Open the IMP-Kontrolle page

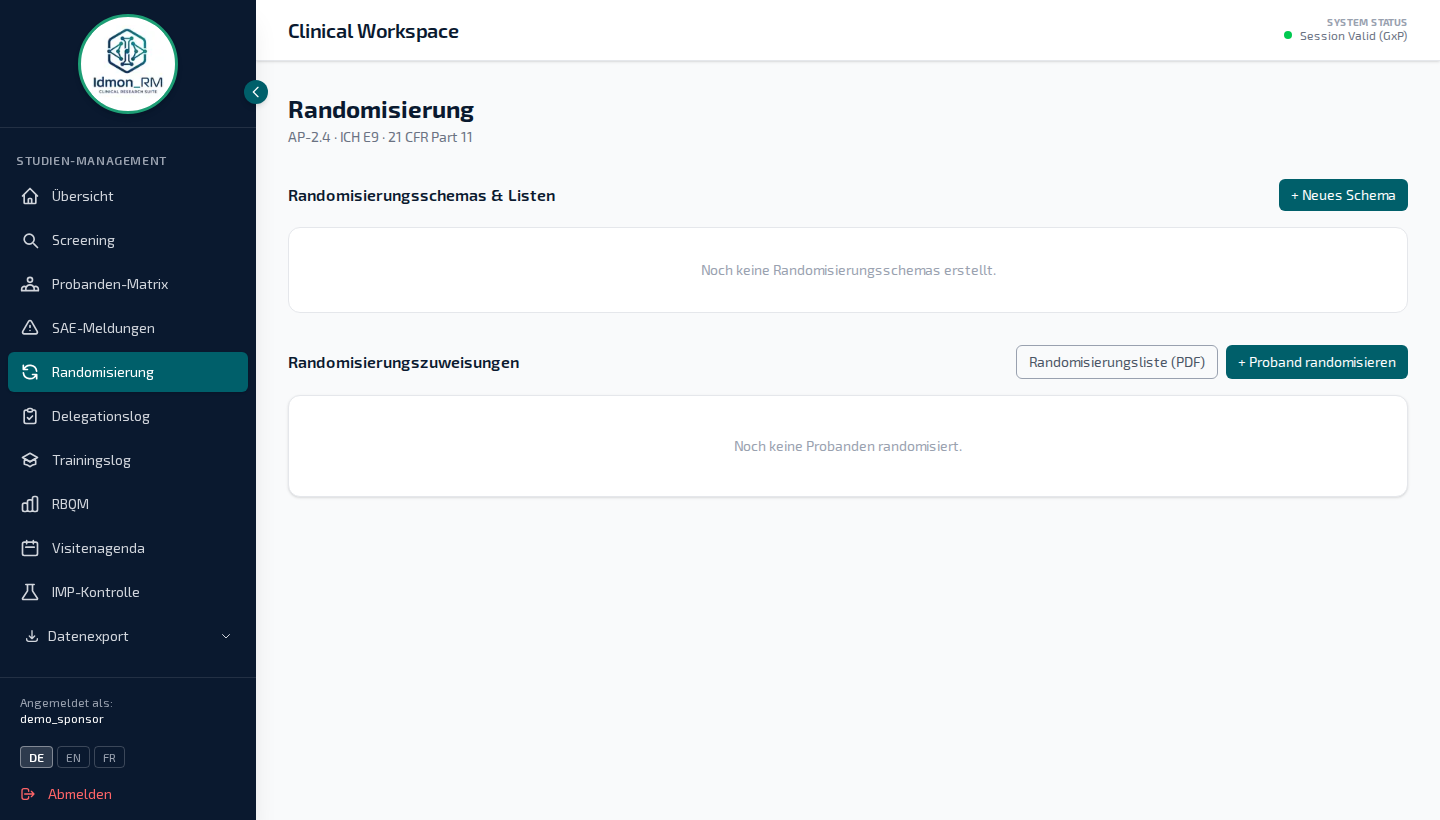(x=128, y=592)
